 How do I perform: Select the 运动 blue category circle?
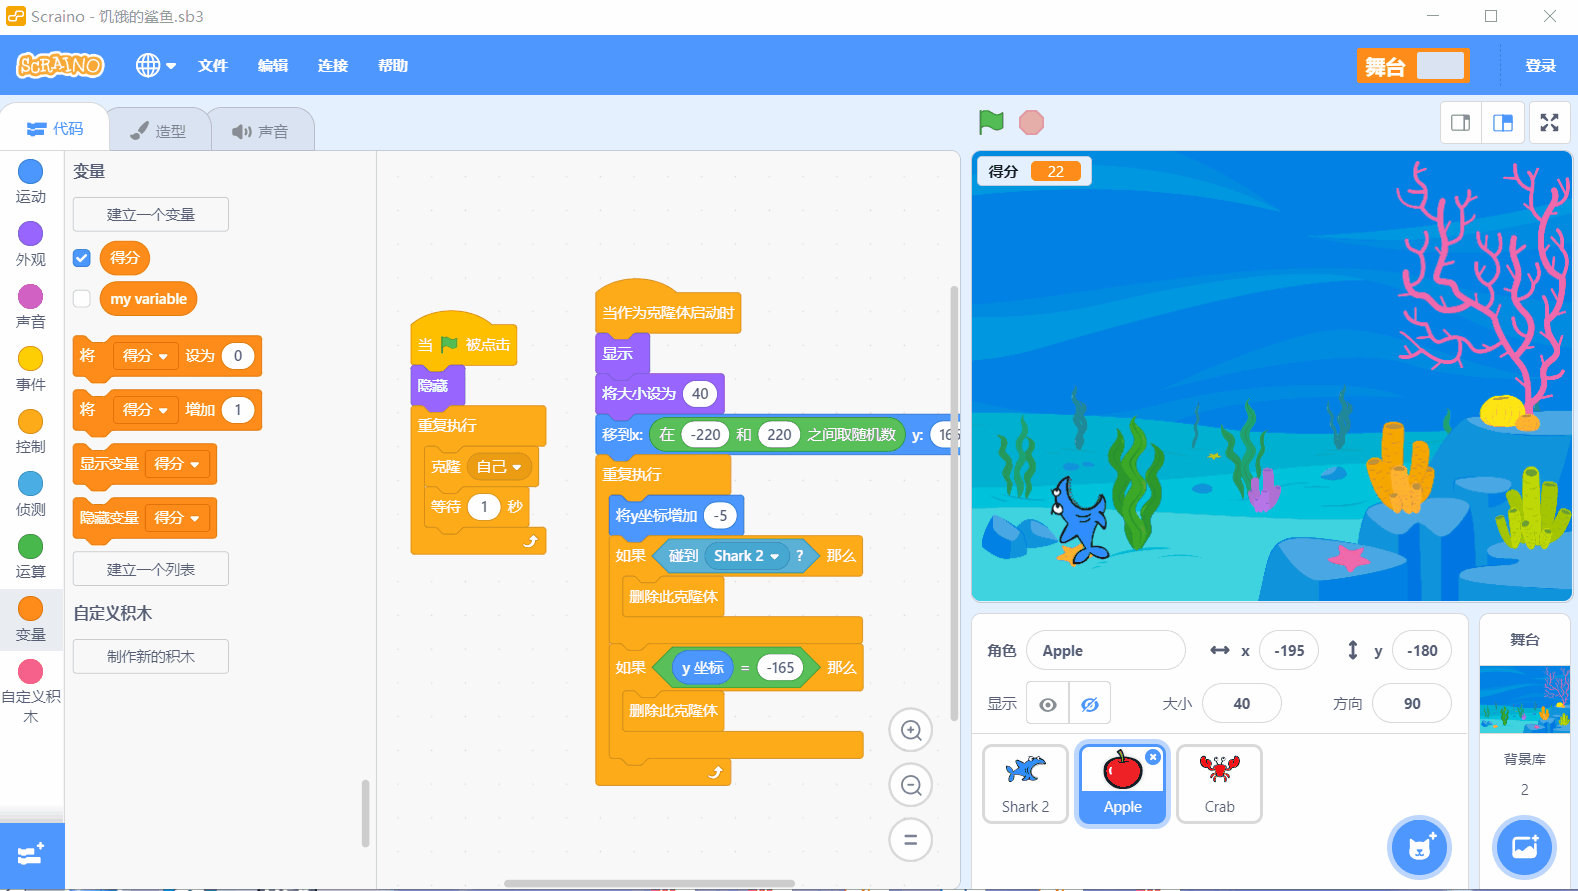click(31, 171)
